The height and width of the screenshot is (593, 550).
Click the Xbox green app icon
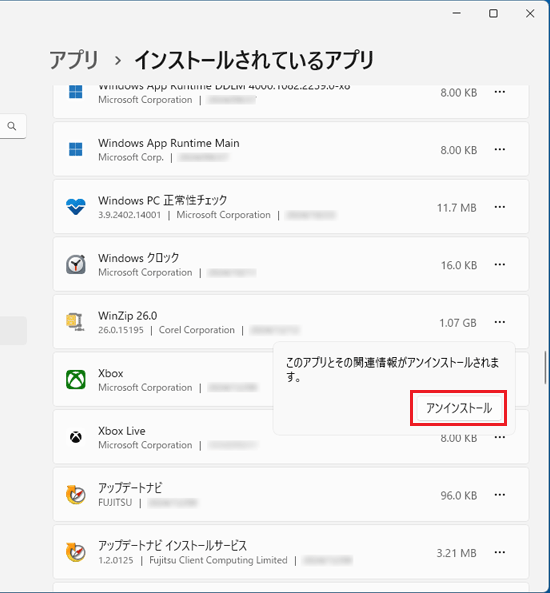pos(76,379)
